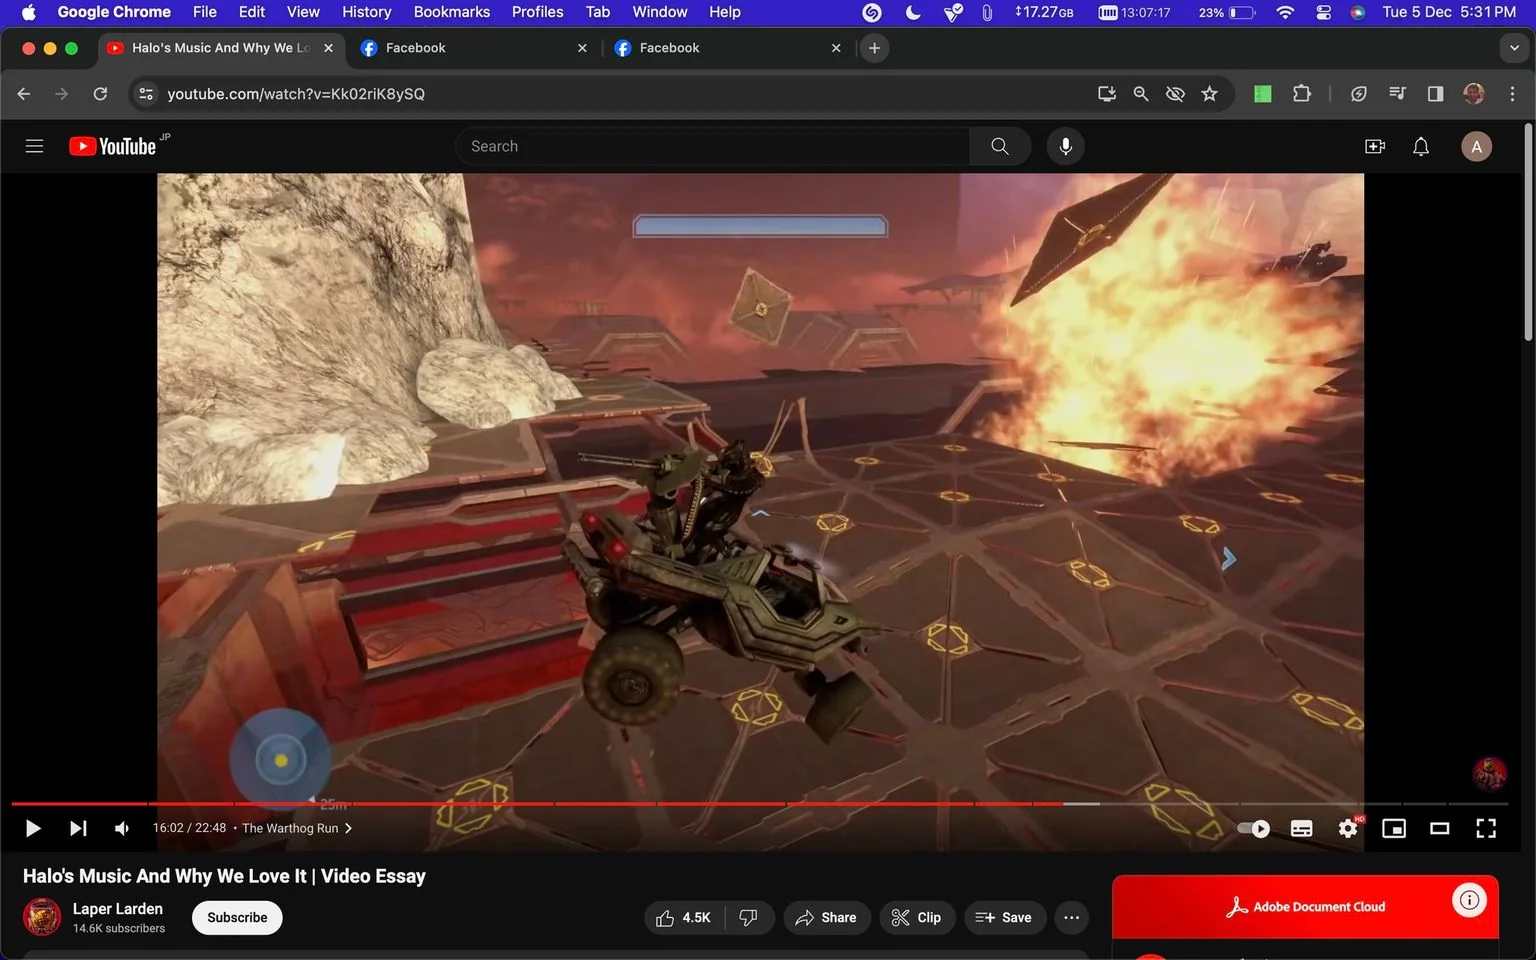Viewport: 1536px width, 960px height.
Task: Switch to miniplayer
Action: [1394, 828]
